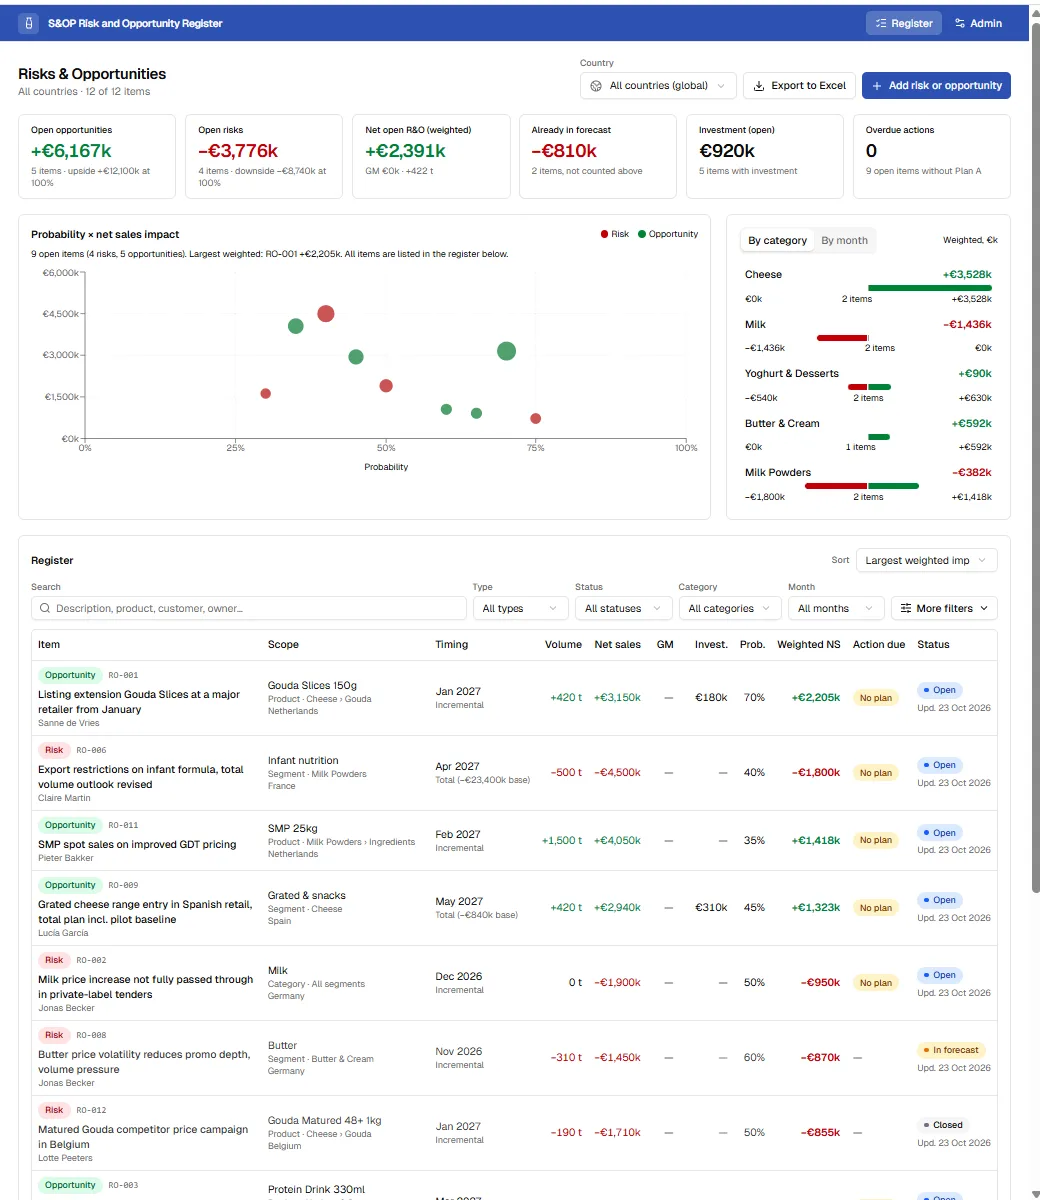Open the All categories filter dropdown
Screen dimensions: 1040x1200
(x=729, y=608)
